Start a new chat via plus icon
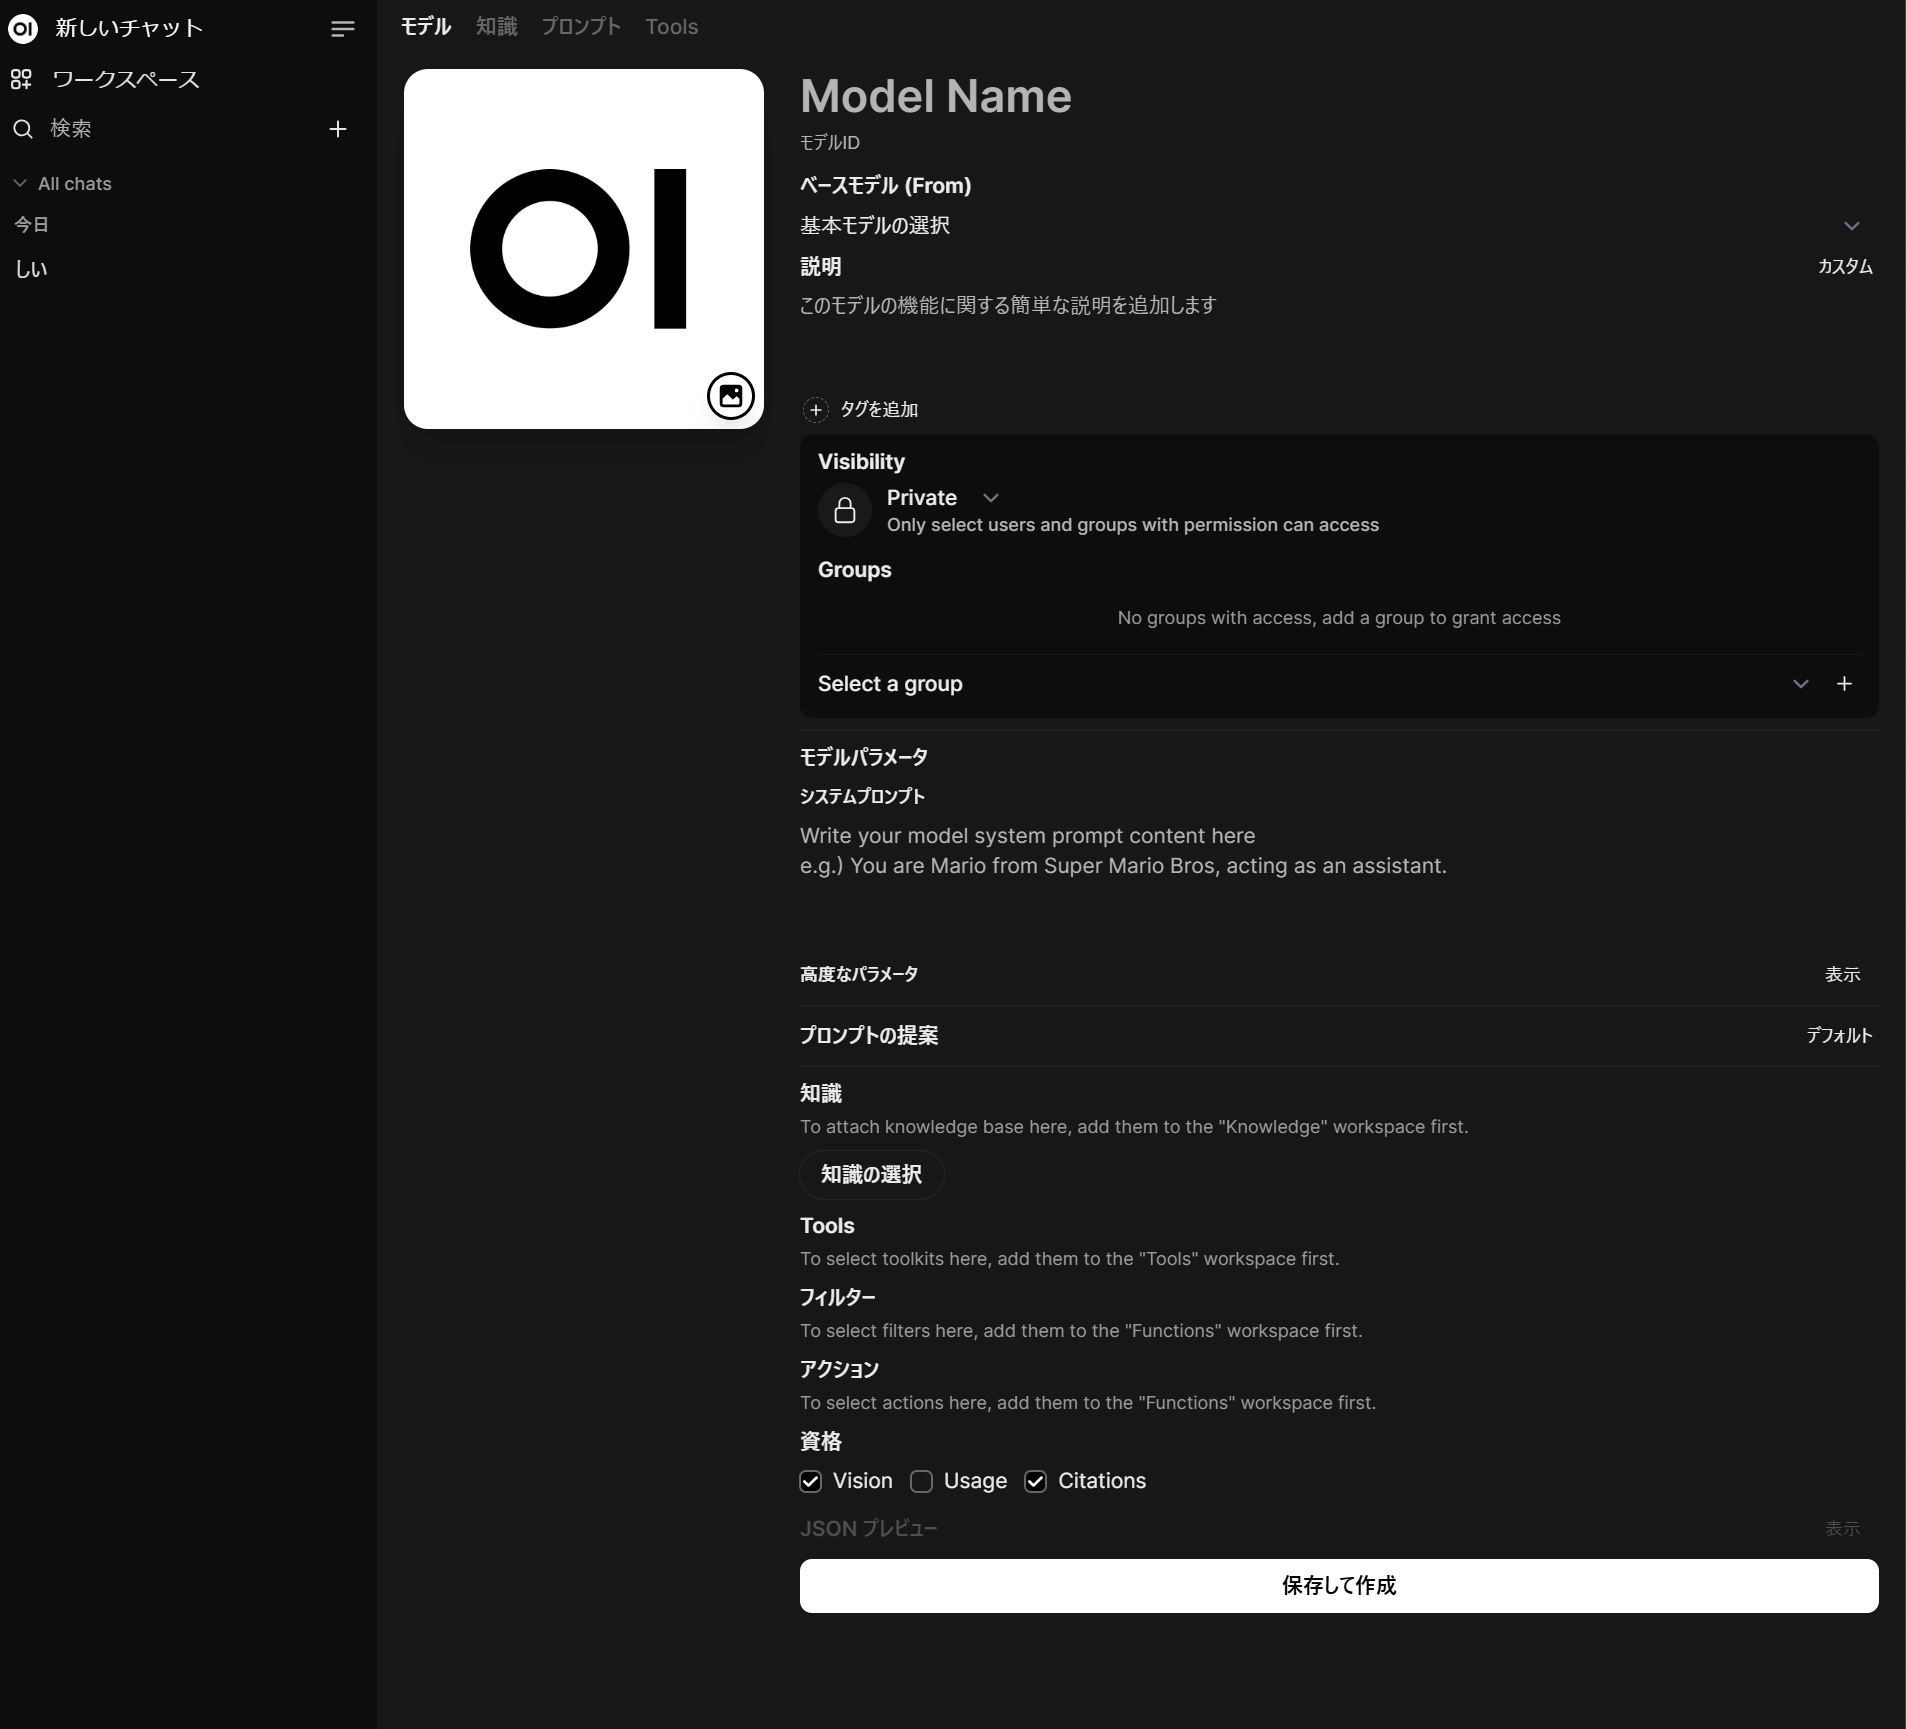This screenshot has height=1729, width=1906. coord(338,129)
